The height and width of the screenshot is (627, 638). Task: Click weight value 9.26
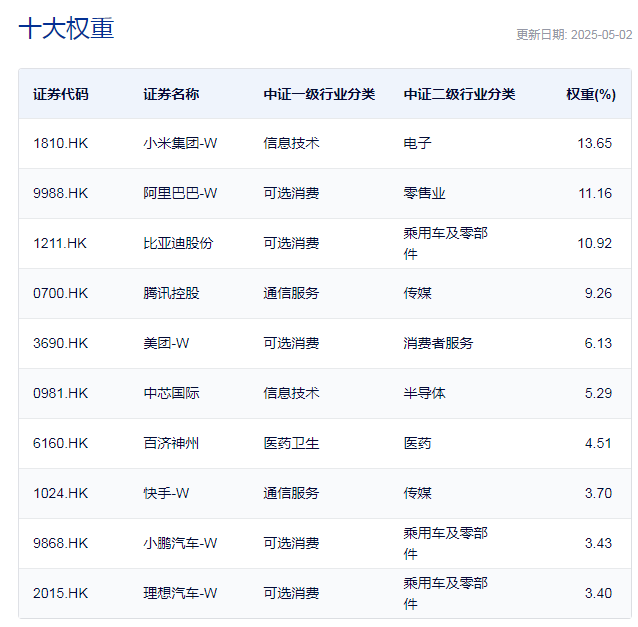coord(598,293)
